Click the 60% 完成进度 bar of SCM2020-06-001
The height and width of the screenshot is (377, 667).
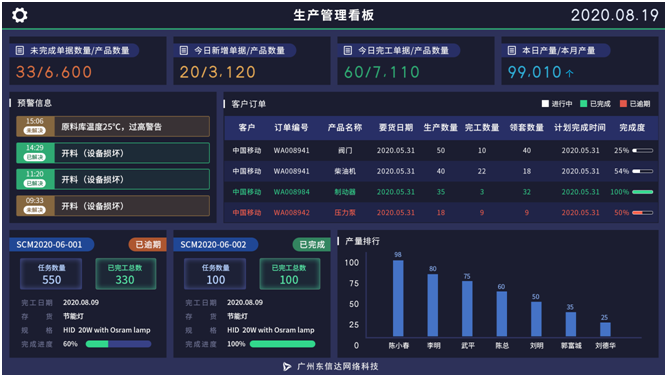click(118, 344)
